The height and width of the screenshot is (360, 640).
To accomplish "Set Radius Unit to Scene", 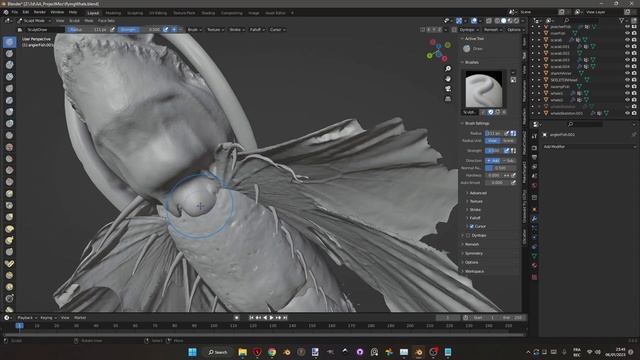I will pyautogui.click(x=509, y=140).
